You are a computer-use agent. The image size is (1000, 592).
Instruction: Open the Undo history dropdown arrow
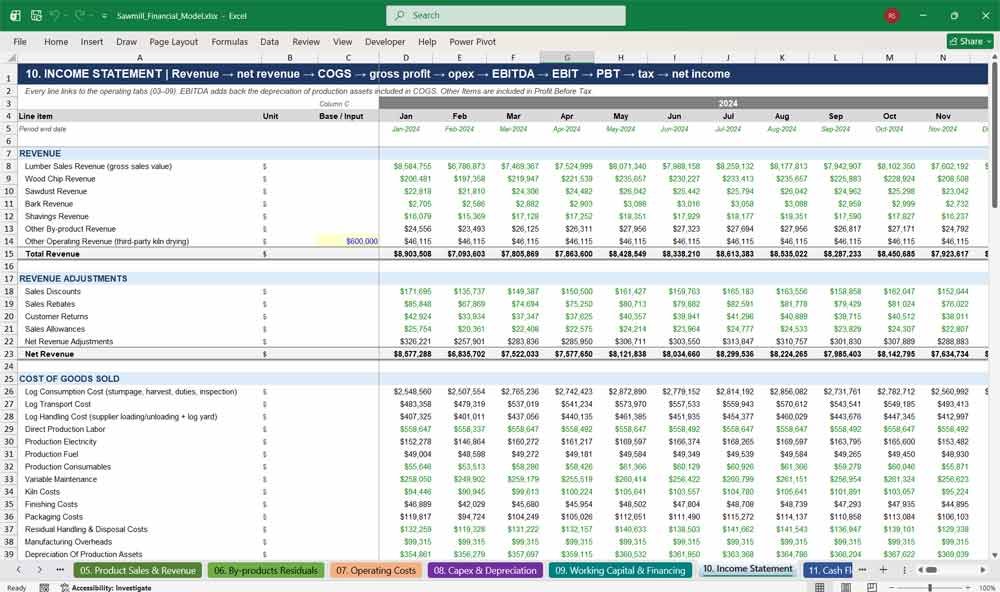click(66, 15)
